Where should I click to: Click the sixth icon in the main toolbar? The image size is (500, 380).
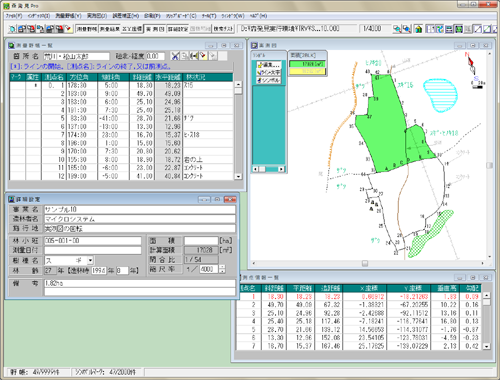pos(59,29)
